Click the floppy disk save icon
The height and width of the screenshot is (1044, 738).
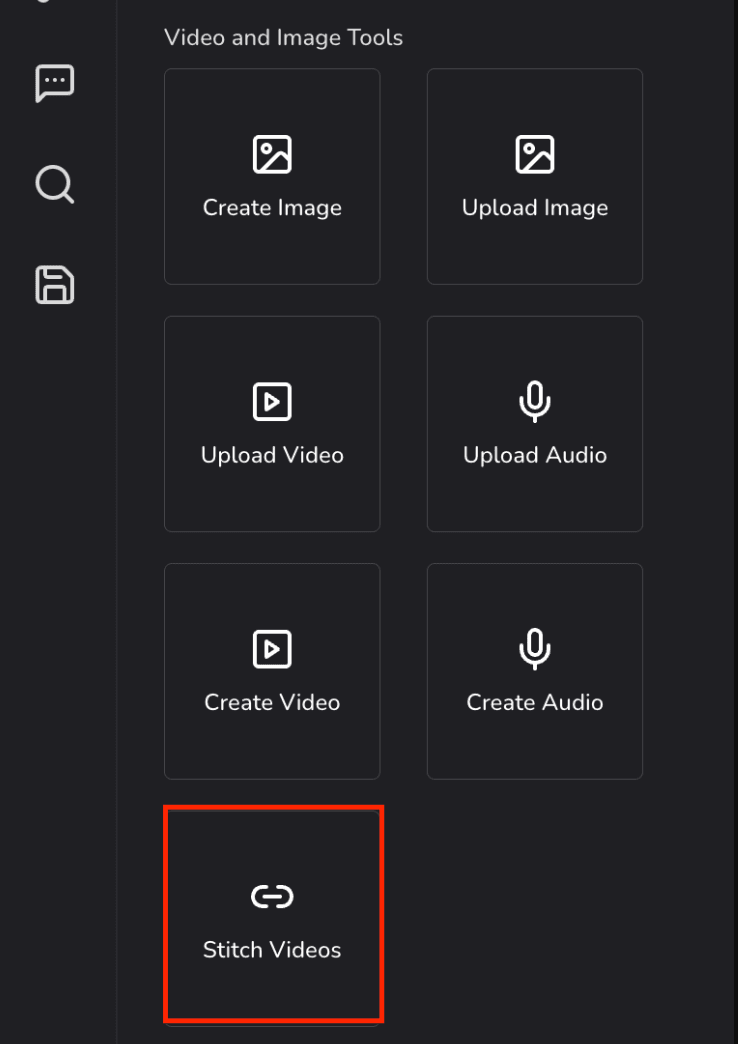click(55, 285)
